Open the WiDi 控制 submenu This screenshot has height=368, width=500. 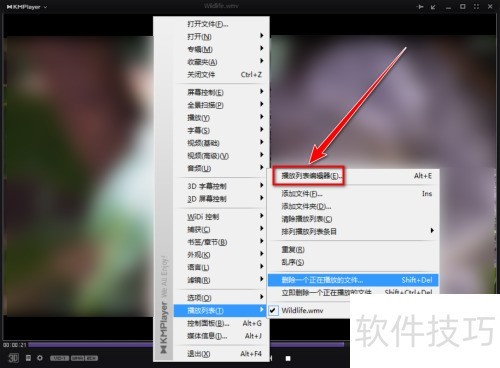coord(220,217)
